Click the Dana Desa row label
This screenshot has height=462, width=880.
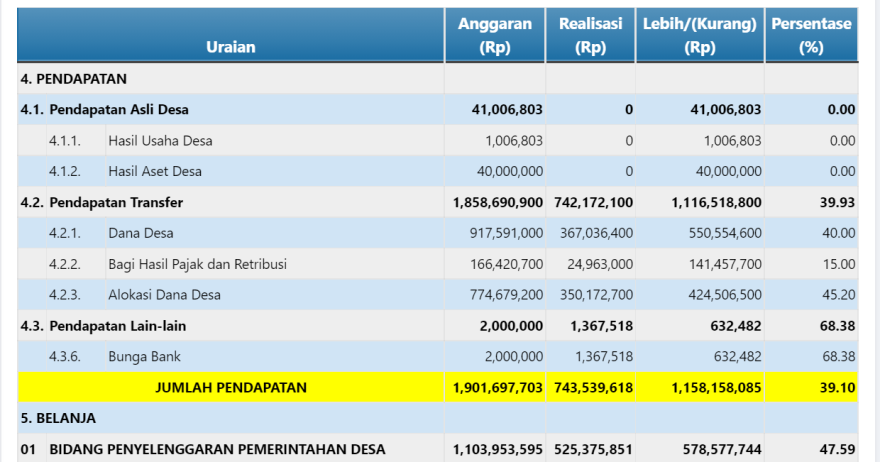[141, 233]
